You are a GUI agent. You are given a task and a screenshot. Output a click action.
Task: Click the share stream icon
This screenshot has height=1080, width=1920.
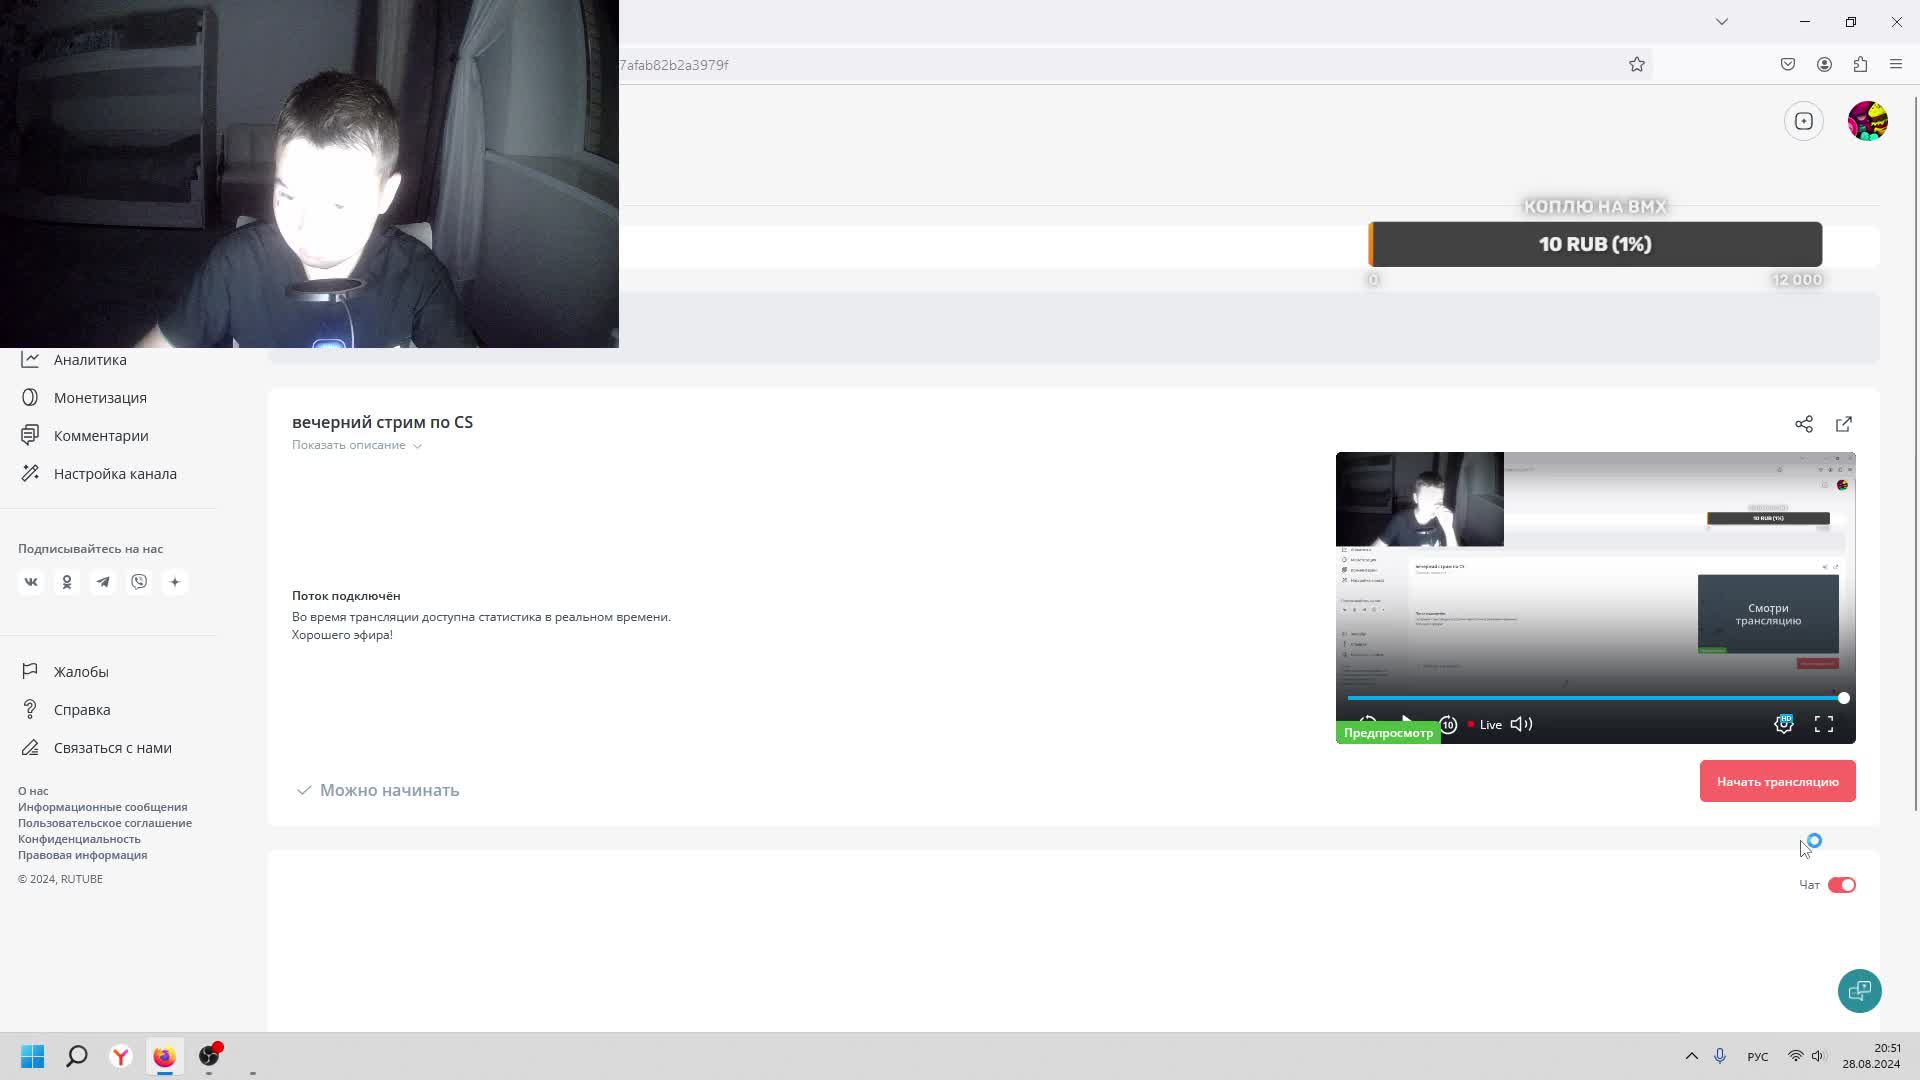click(1803, 424)
